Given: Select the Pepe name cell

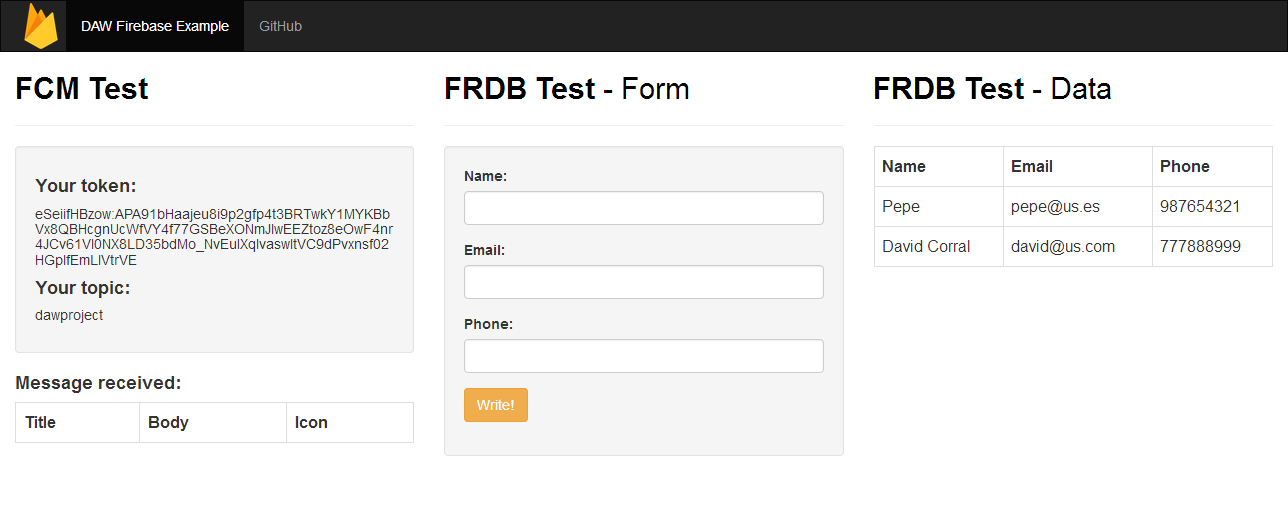Looking at the screenshot, I should [x=901, y=207].
